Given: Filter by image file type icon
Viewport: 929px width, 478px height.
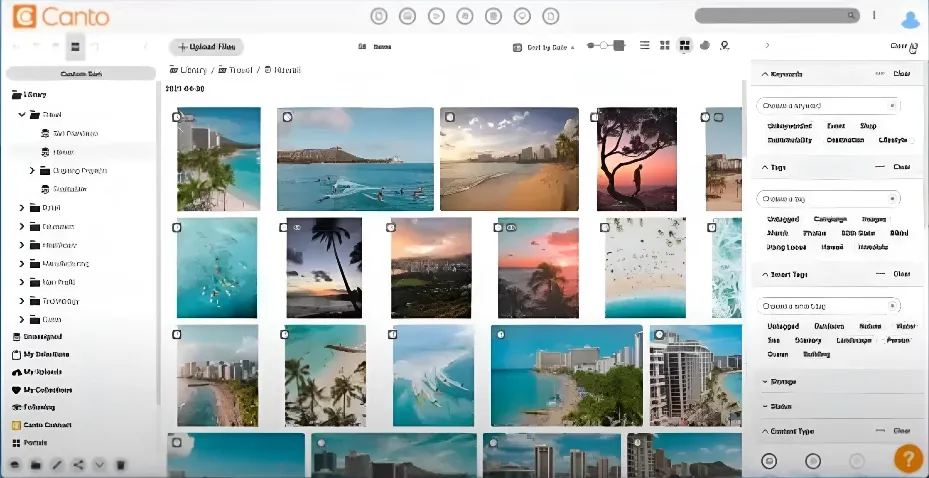Looking at the screenshot, I should (408, 16).
